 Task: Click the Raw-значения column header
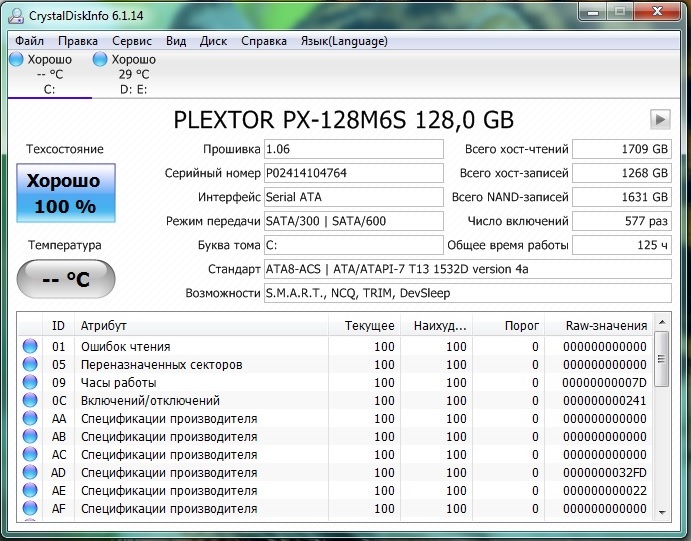(x=598, y=326)
